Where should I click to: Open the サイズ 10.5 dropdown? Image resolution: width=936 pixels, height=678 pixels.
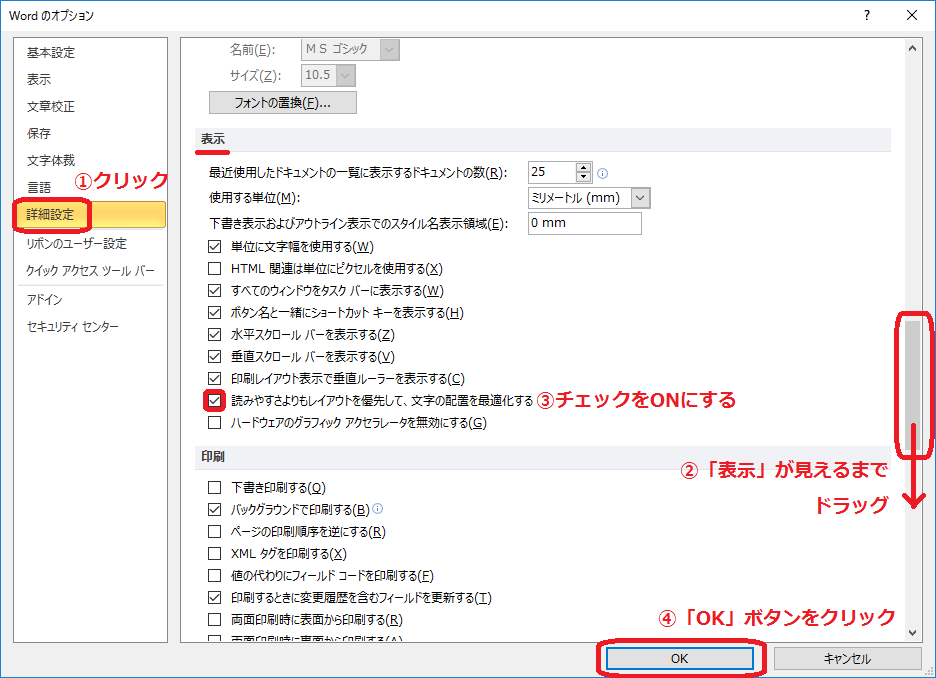click(x=346, y=75)
